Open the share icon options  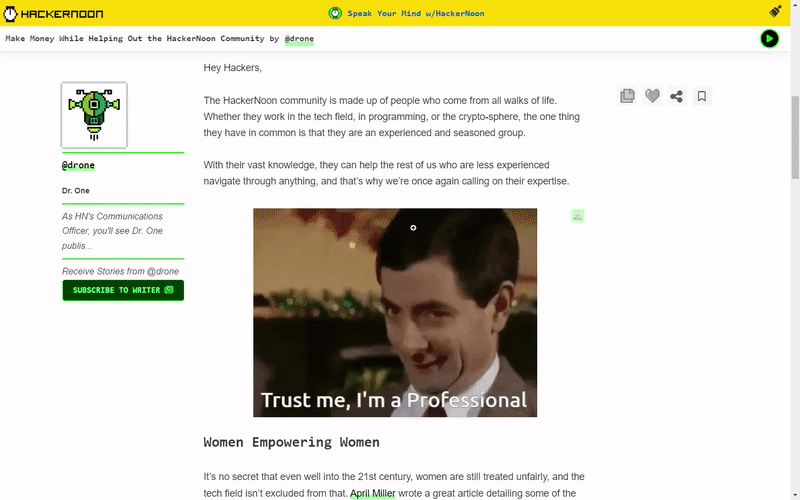point(677,96)
